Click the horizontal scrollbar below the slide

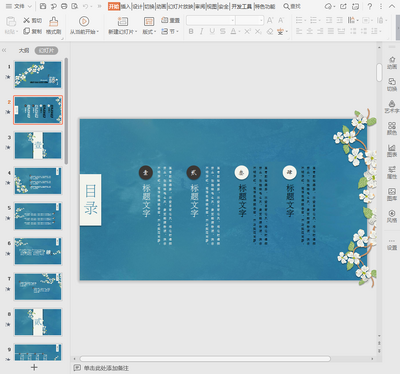coord(205,359)
